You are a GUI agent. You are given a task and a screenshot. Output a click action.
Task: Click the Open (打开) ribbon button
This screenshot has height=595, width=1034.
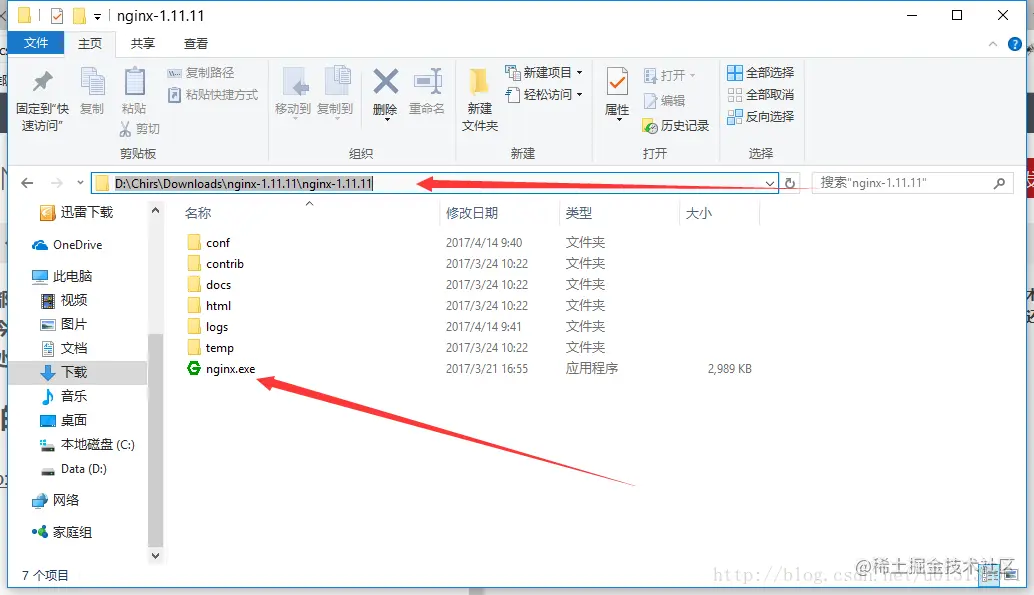(669, 75)
